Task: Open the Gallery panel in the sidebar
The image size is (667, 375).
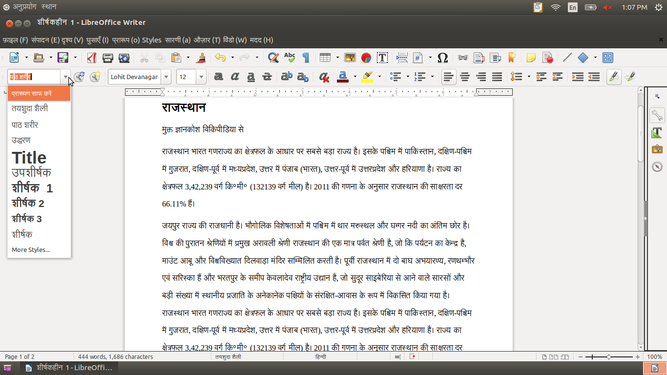Action: point(657,149)
